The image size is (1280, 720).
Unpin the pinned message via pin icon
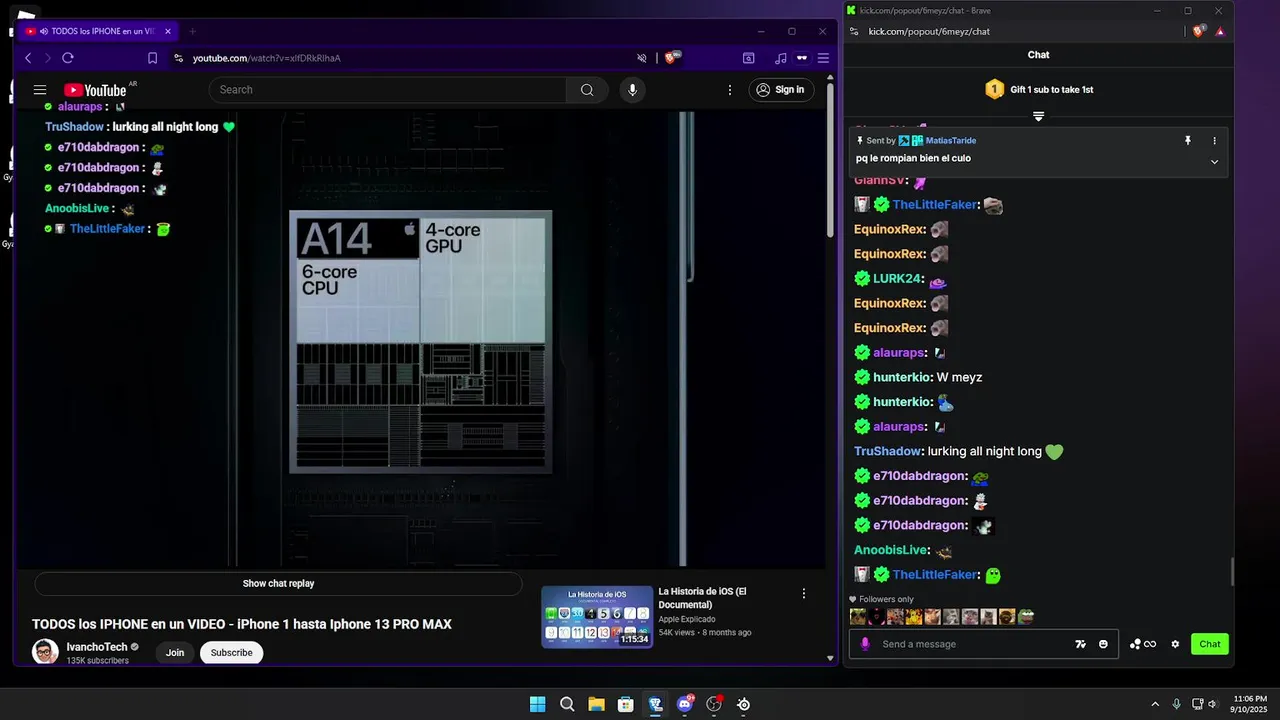(1188, 141)
